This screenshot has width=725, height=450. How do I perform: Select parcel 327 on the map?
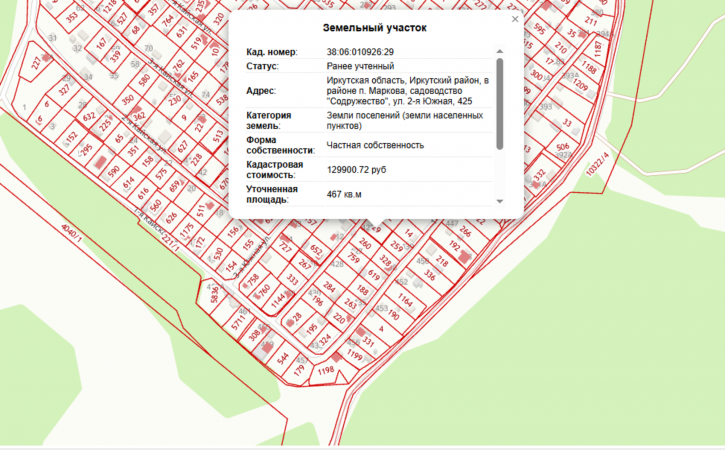64,89
